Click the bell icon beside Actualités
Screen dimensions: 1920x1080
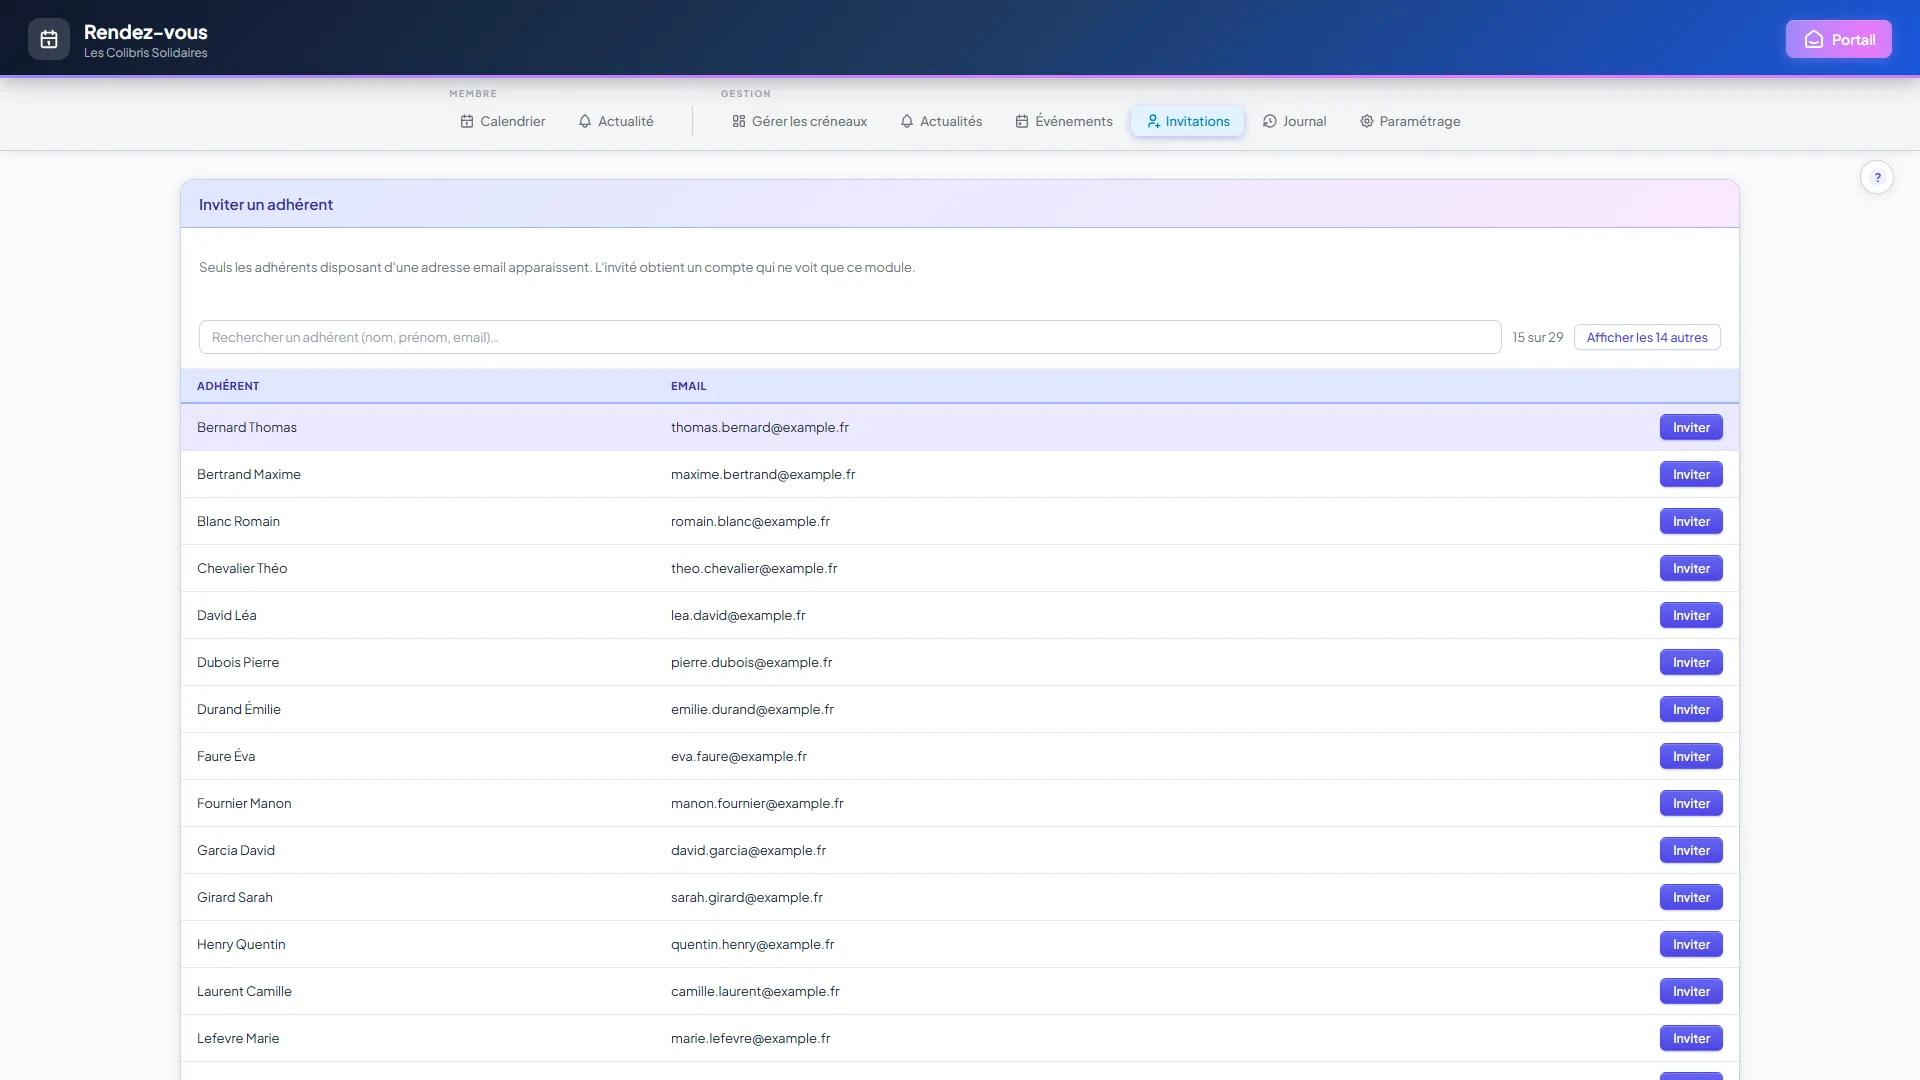[907, 121]
